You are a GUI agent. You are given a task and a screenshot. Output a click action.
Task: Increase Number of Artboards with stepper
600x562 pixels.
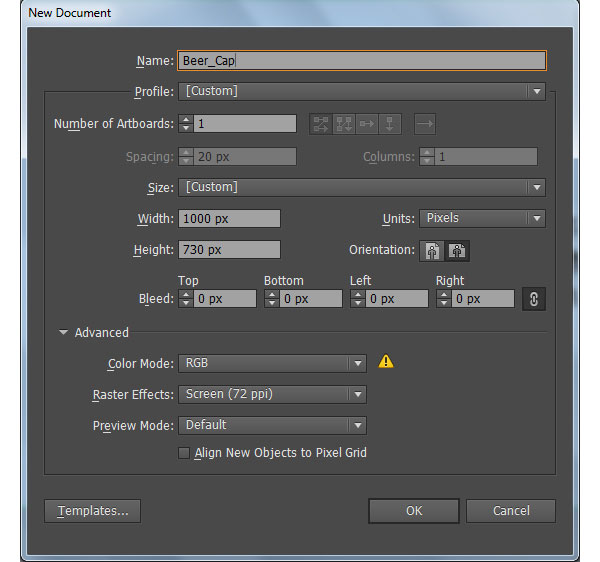pos(186,120)
